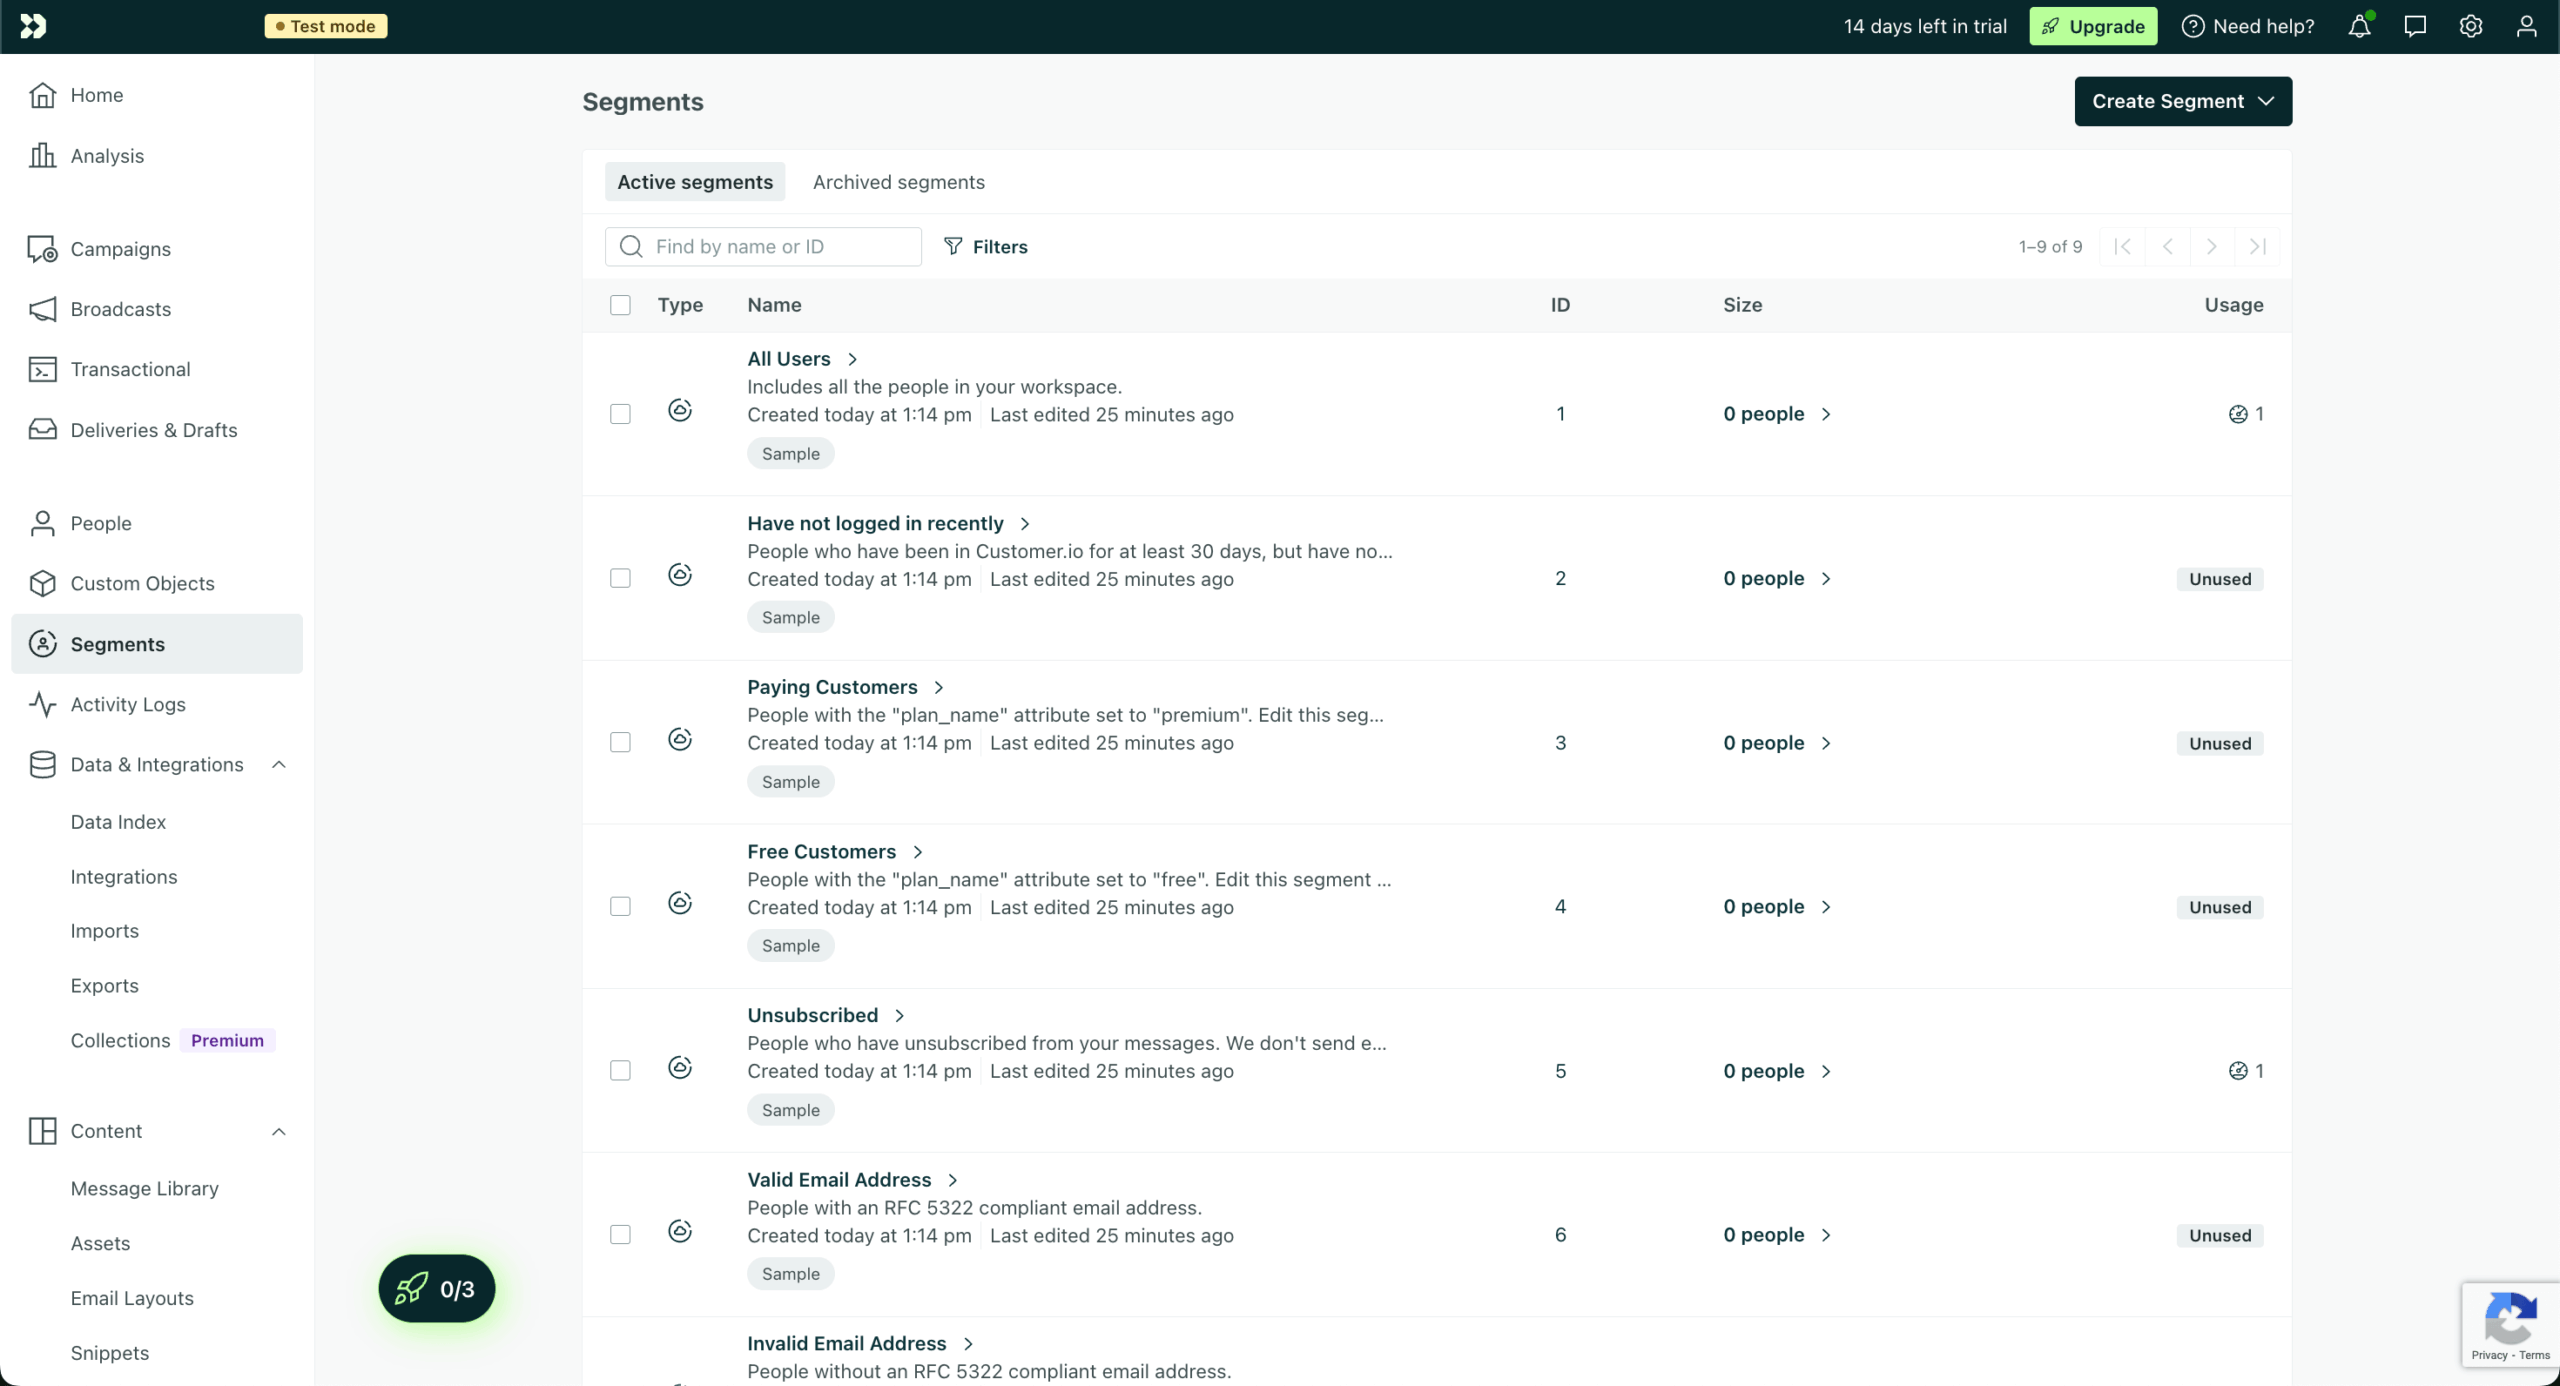Image resolution: width=2560 pixels, height=1386 pixels.
Task: Check Have not logged in recently checkbox
Action: 620,578
